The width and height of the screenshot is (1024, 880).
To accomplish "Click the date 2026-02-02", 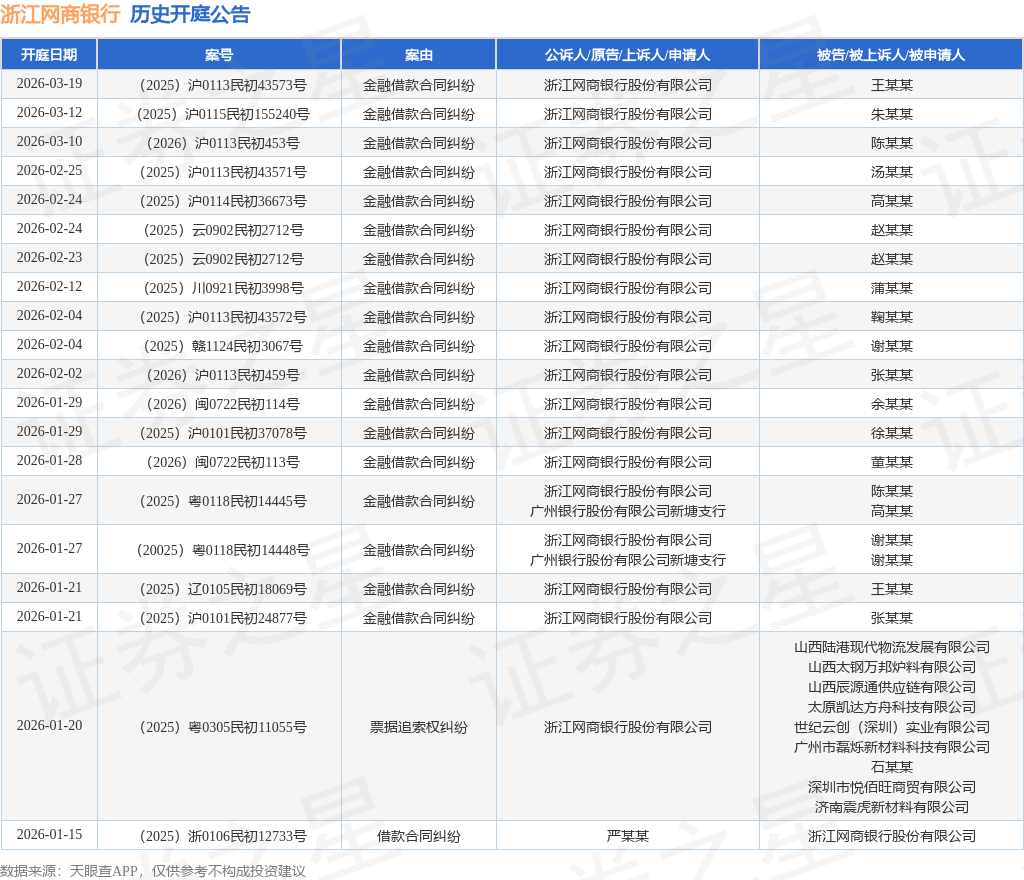I will pyautogui.click(x=50, y=373).
